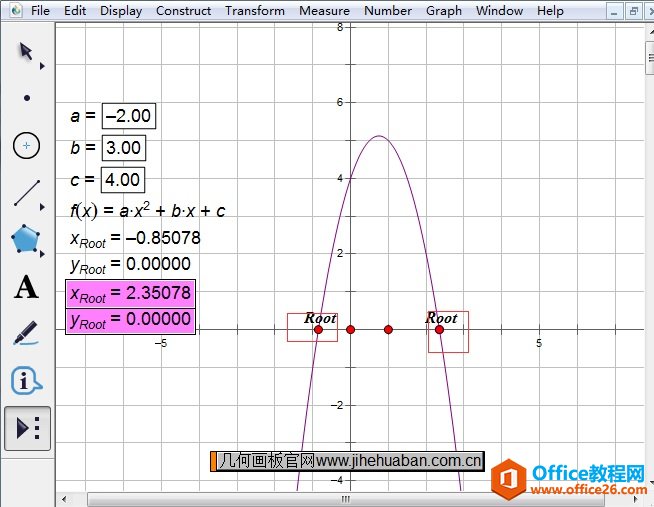Viewport: 654px width, 507px height.
Task: Restore down the document window
Action: tap(634, 12)
